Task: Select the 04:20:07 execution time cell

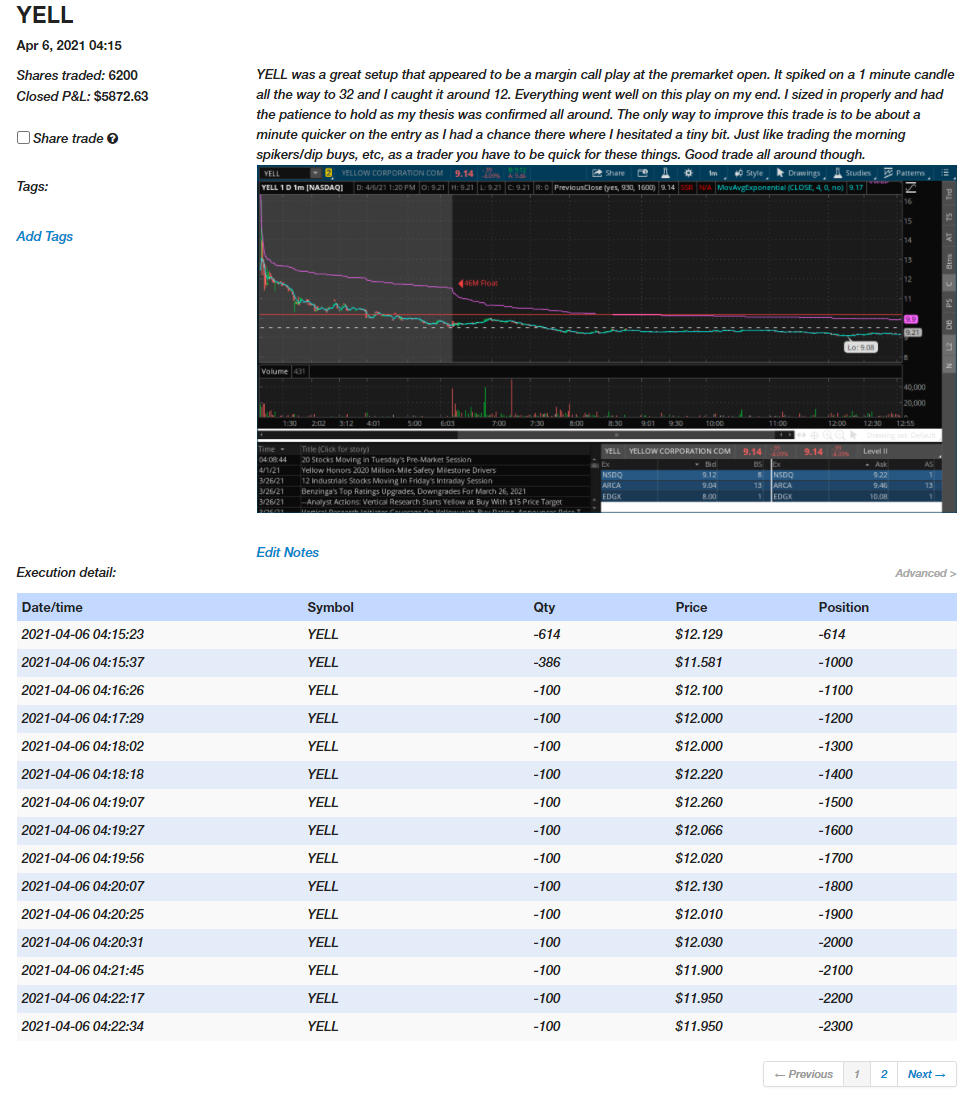Action: pyautogui.click(x=83, y=887)
